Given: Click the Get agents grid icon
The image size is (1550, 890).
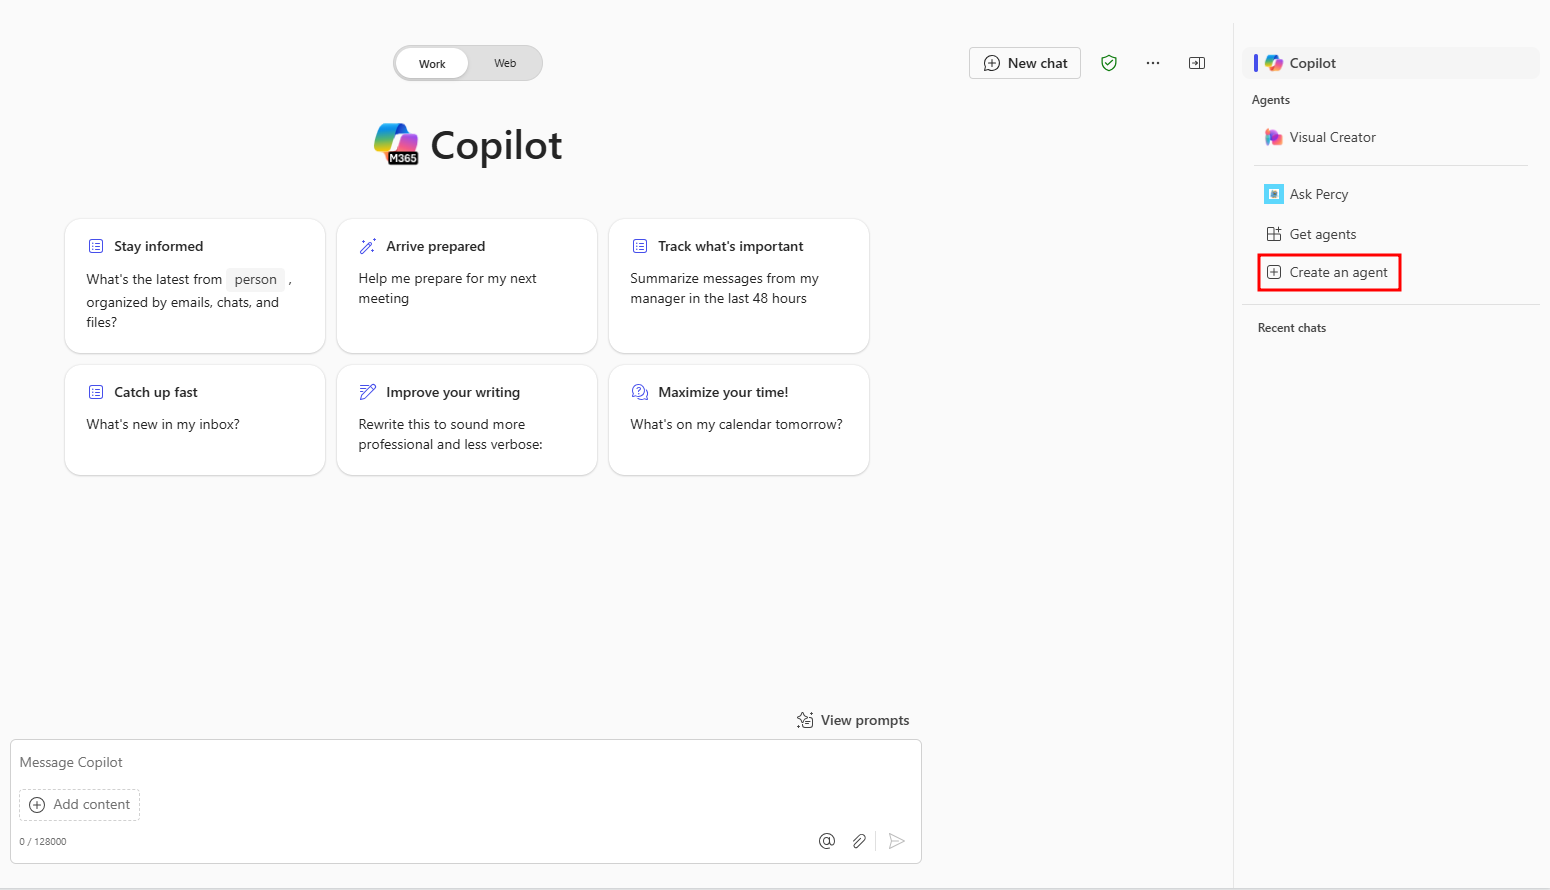Looking at the screenshot, I should [1274, 234].
